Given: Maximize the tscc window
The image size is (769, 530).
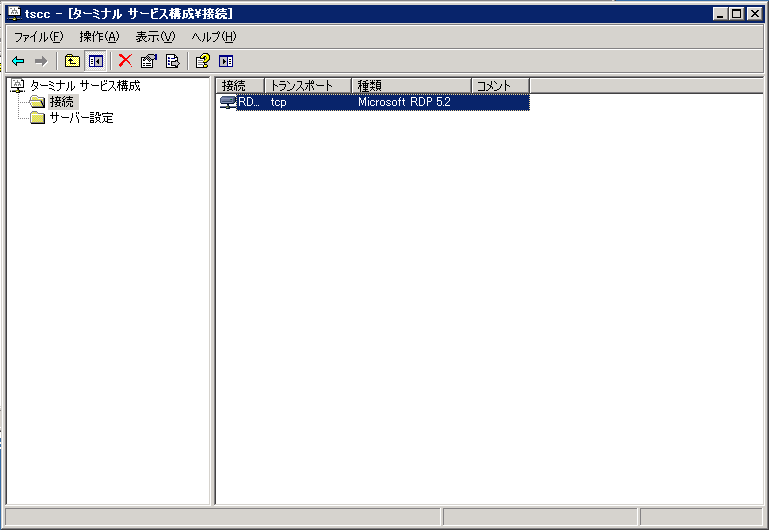Looking at the screenshot, I should click(x=737, y=14).
